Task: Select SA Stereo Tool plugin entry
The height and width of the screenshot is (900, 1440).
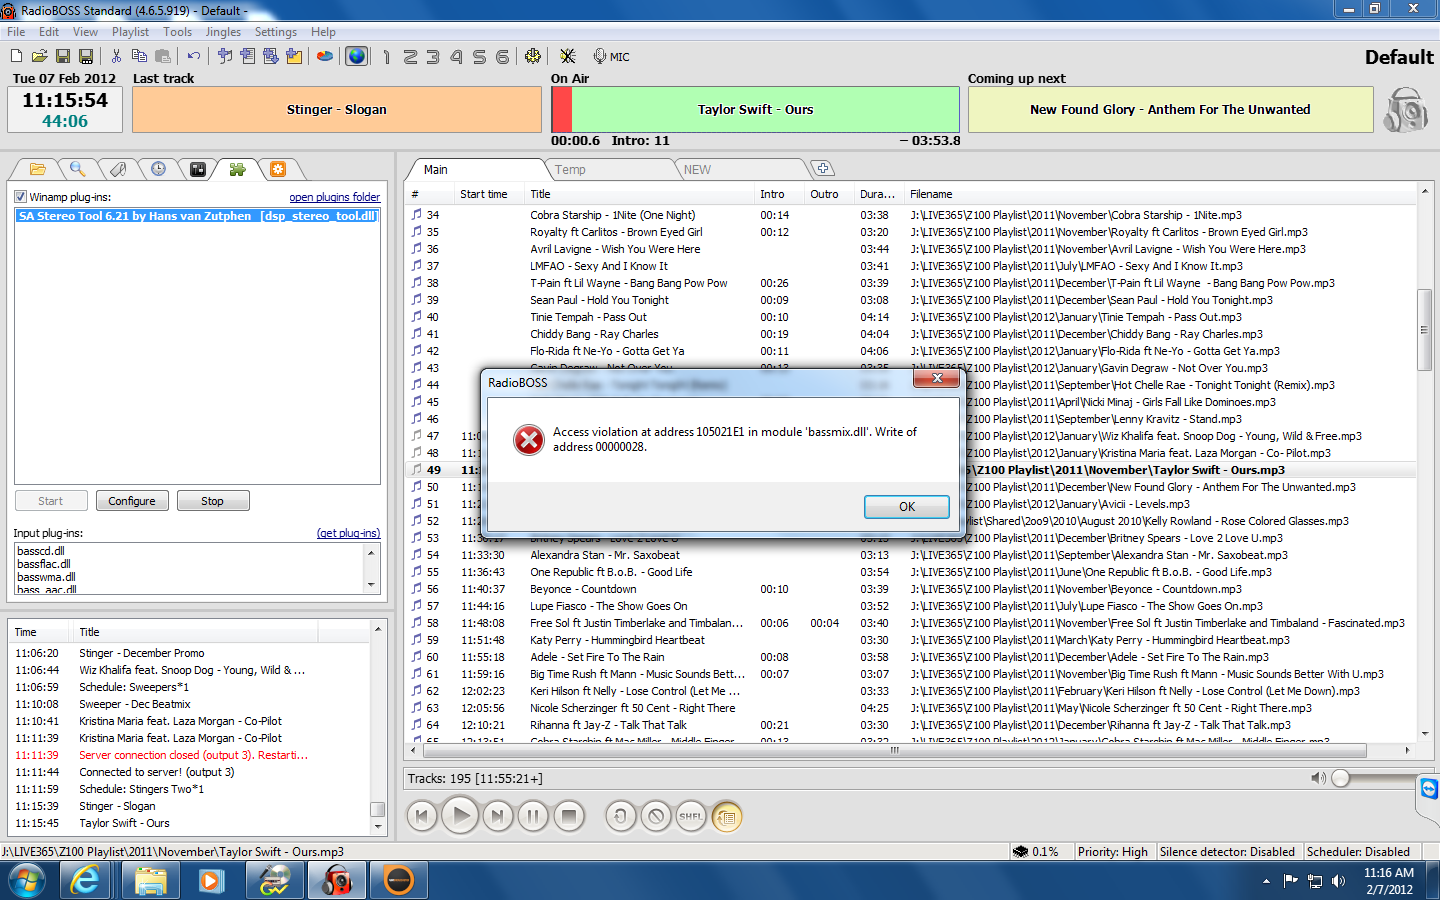Action: pyautogui.click(x=197, y=216)
